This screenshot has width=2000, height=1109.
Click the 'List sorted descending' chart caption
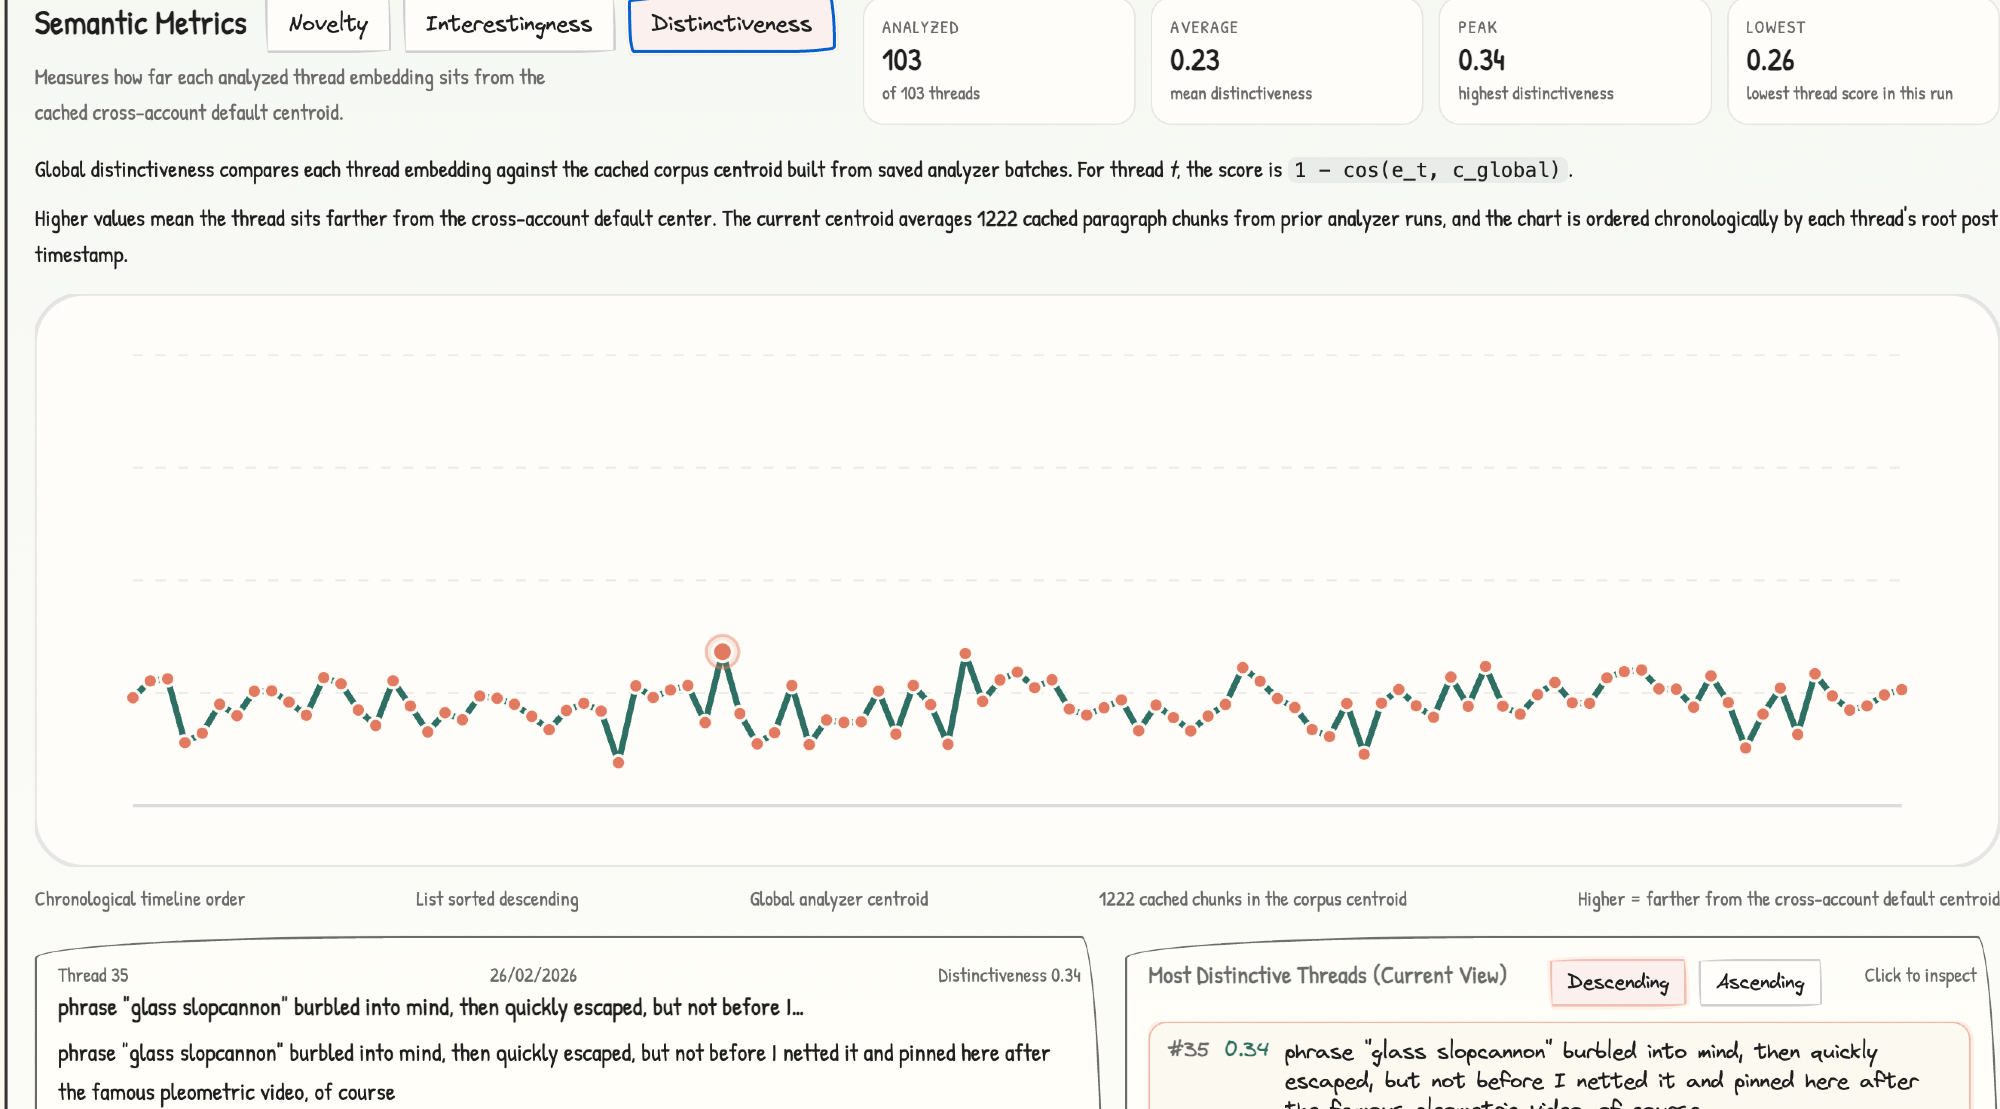497,899
